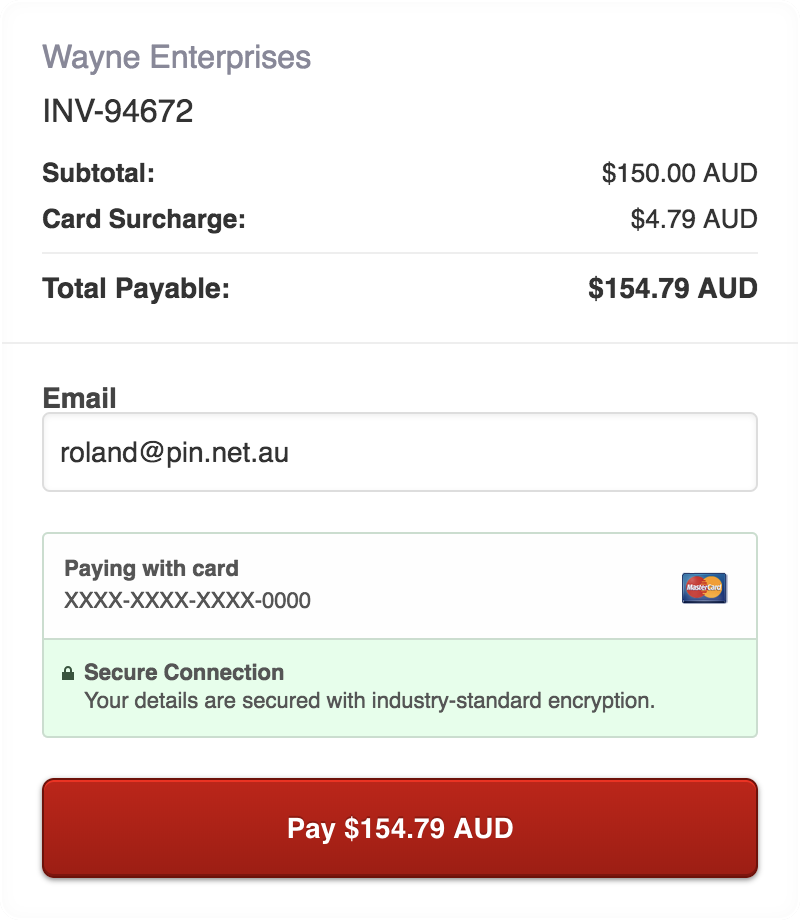800x920 pixels.
Task: Click the Secure Connection heading
Action: click(x=184, y=672)
